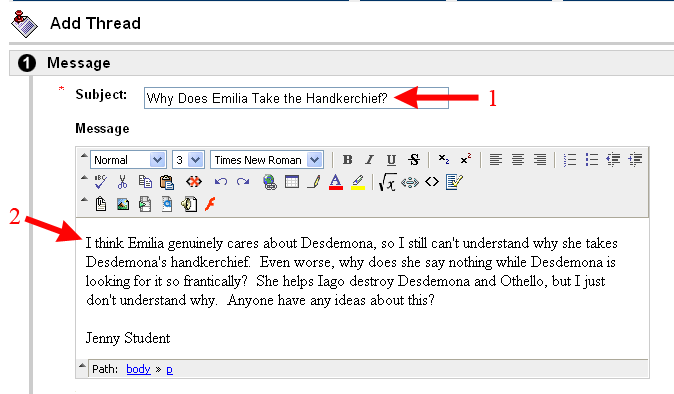Choose the yellow highlight color
Image resolution: width=674 pixels, height=394 pixels.
click(x=358, y=182)
